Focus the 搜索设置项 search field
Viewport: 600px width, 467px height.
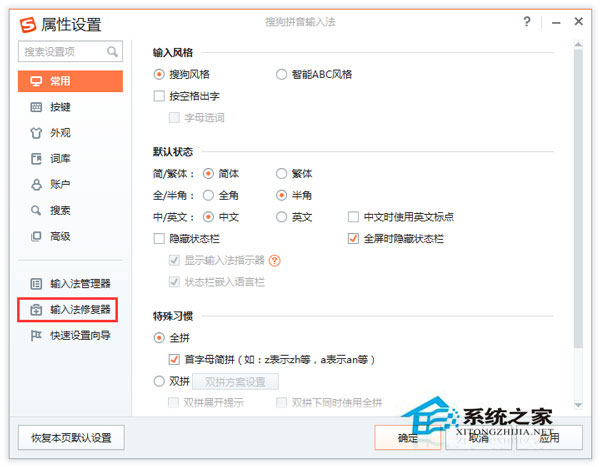70,51
